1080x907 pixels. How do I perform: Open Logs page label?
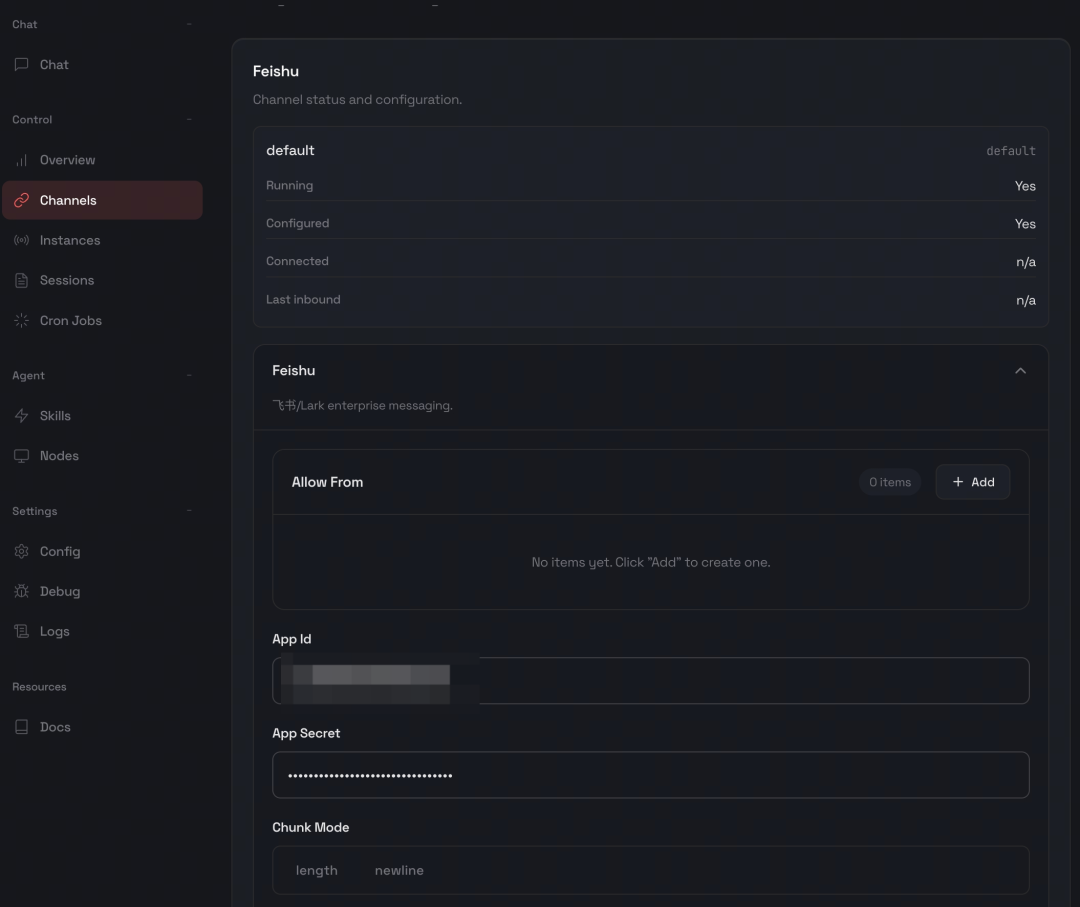54,631
